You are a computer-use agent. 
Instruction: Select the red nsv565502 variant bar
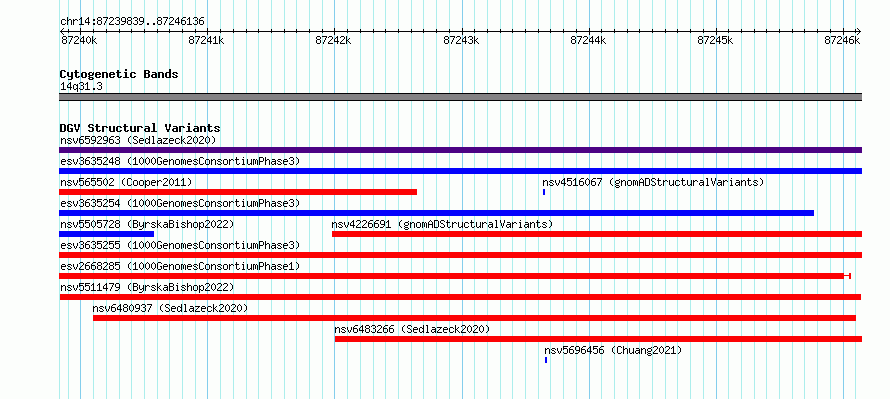[x=238, y=192]
